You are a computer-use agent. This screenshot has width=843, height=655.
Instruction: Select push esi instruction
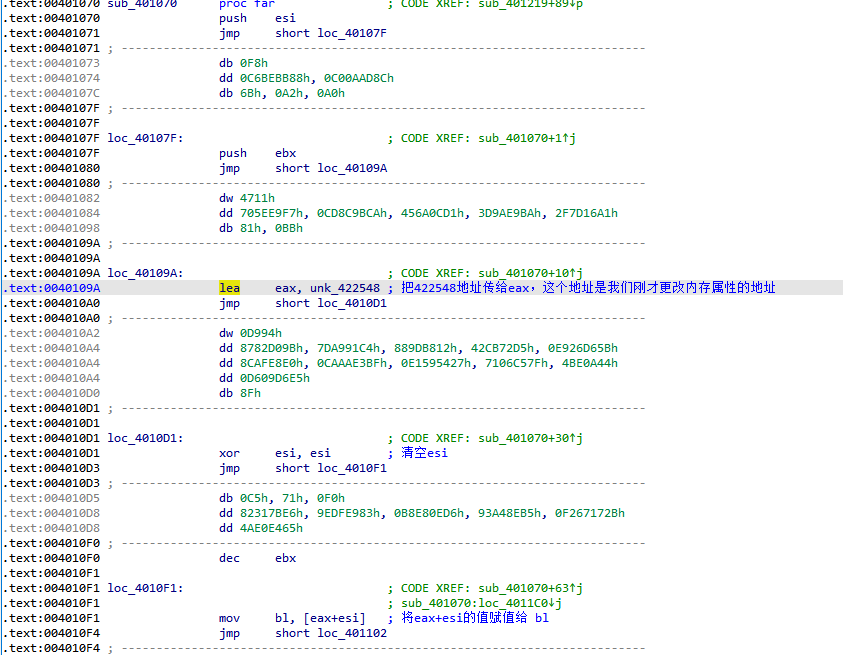257,18
